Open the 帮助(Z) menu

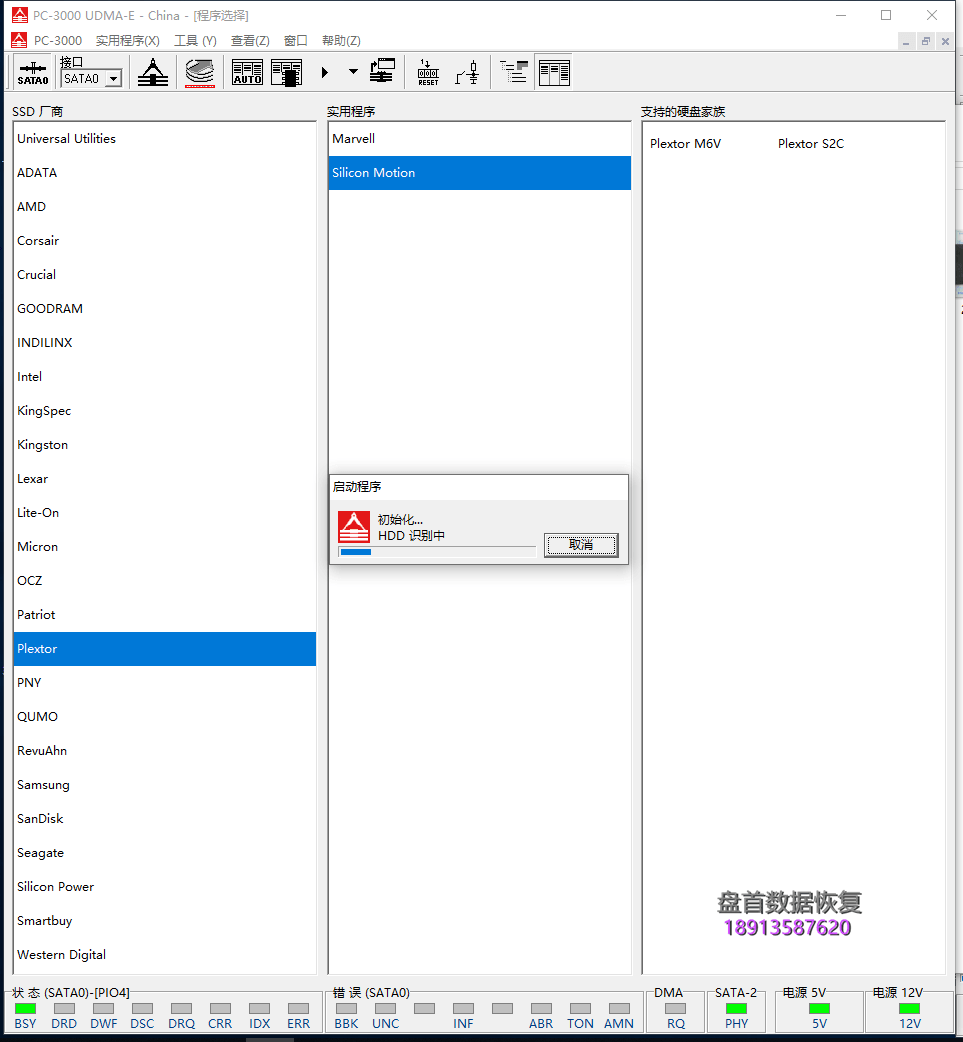point(341,41)
